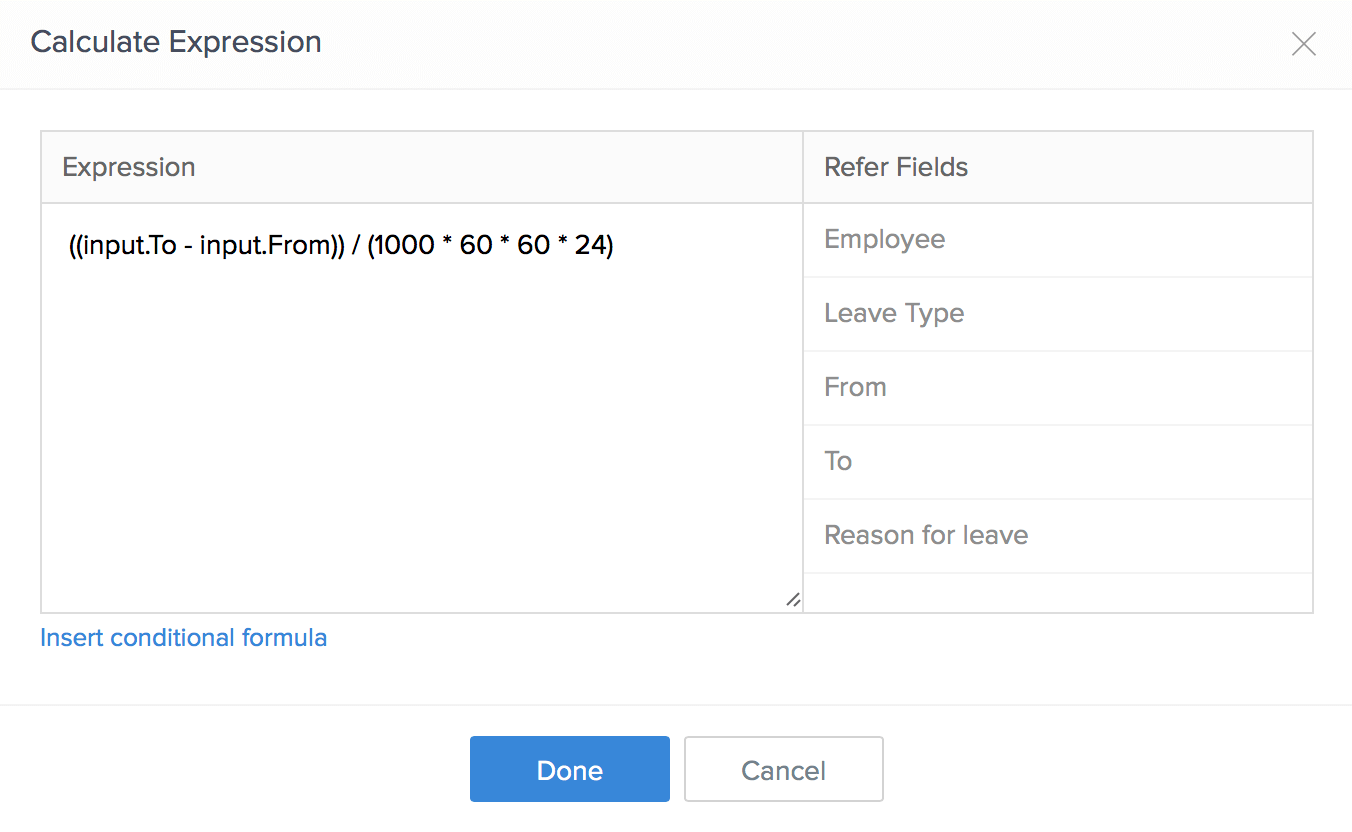Image resolution: width=1352 pixels, height=832 pixels.
Task: Click the Done button
Action: tap(569, 770)
